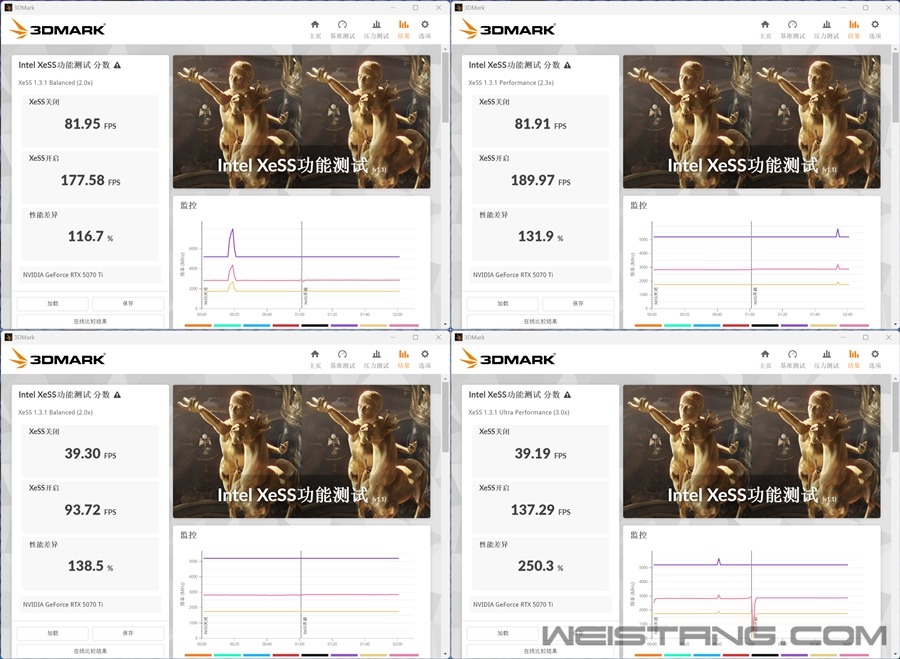Click score warning triangle in 93.72 FPS window

click(117, 394)
